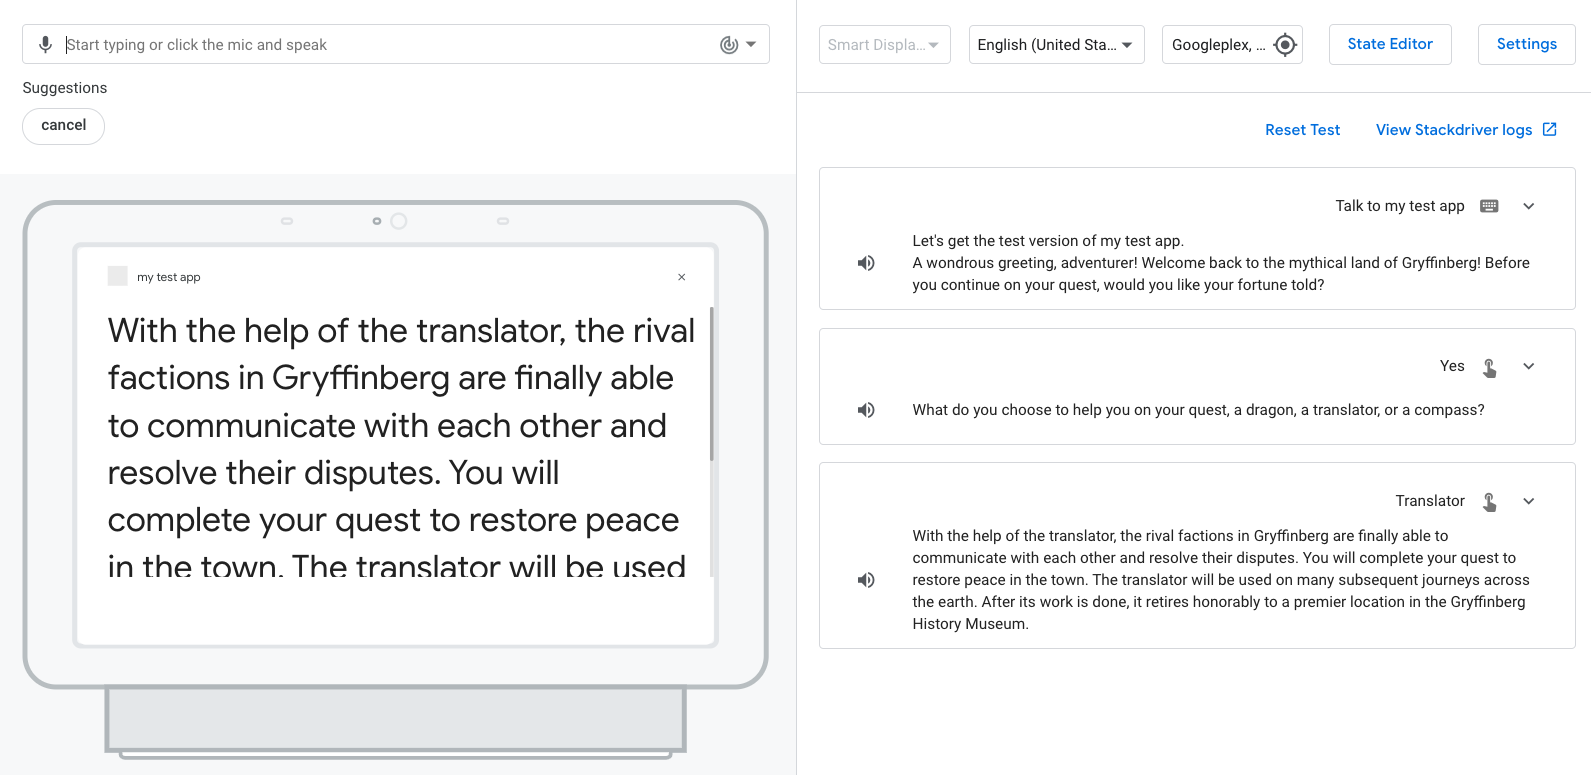Open the State Editor

click(1390, 44)
